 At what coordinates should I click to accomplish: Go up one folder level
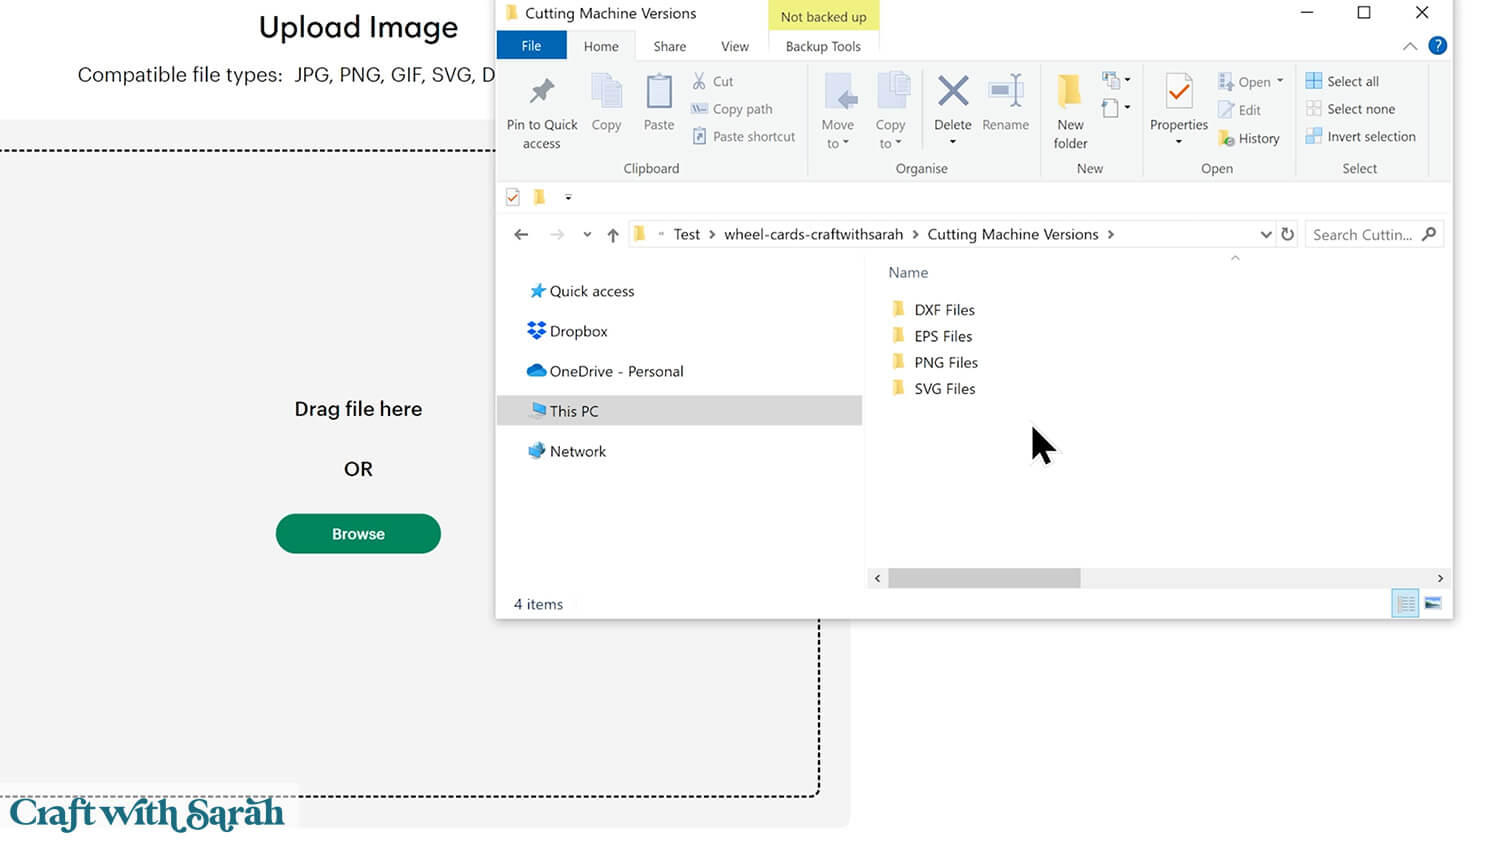[x=613, y=235]
